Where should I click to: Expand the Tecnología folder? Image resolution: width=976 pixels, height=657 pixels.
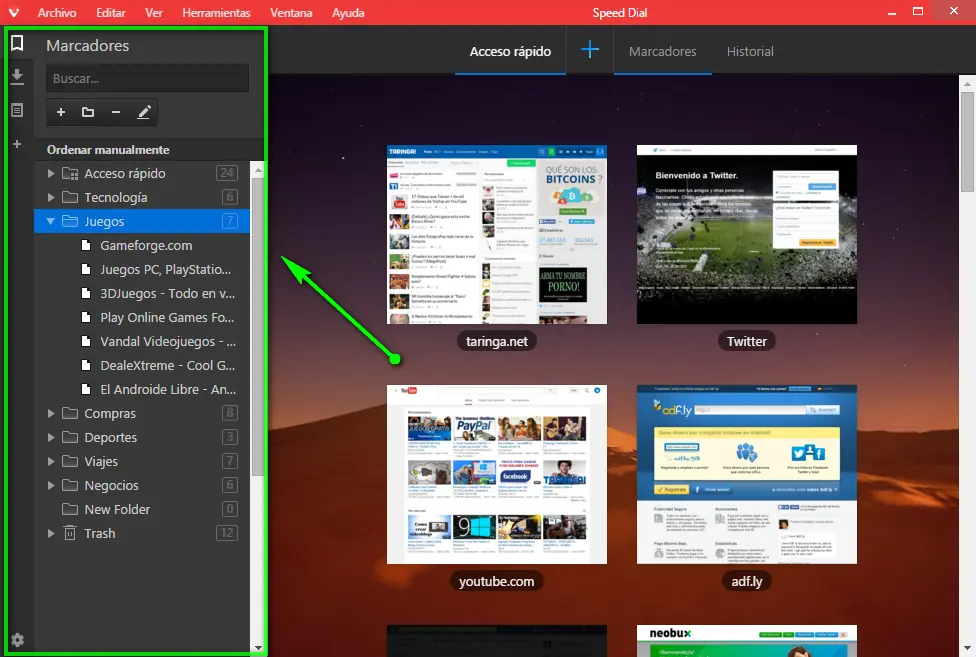(x=51, y=197)
